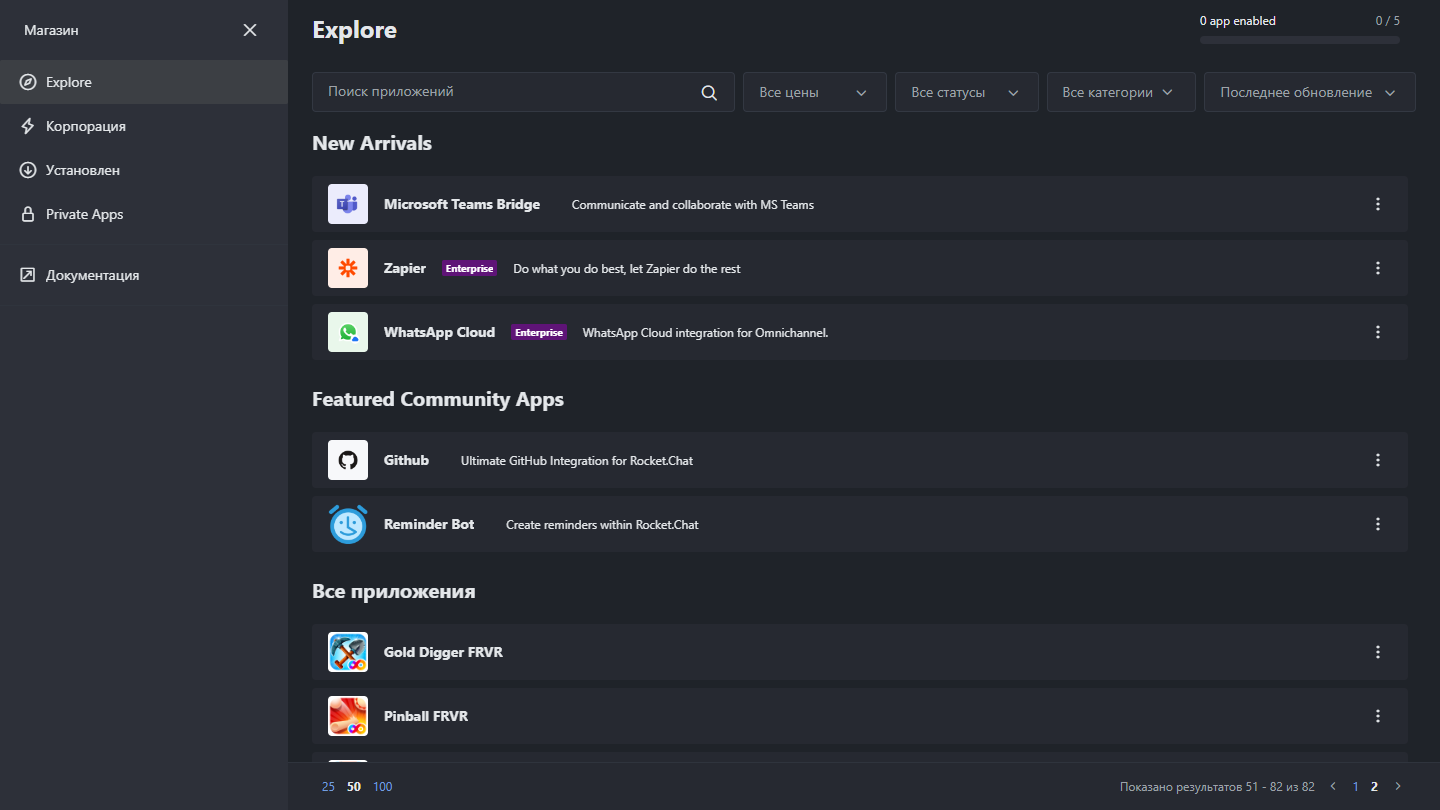Open Private Apps section
This screenshot has height=810, width=1440.
(x=144, y=214)
